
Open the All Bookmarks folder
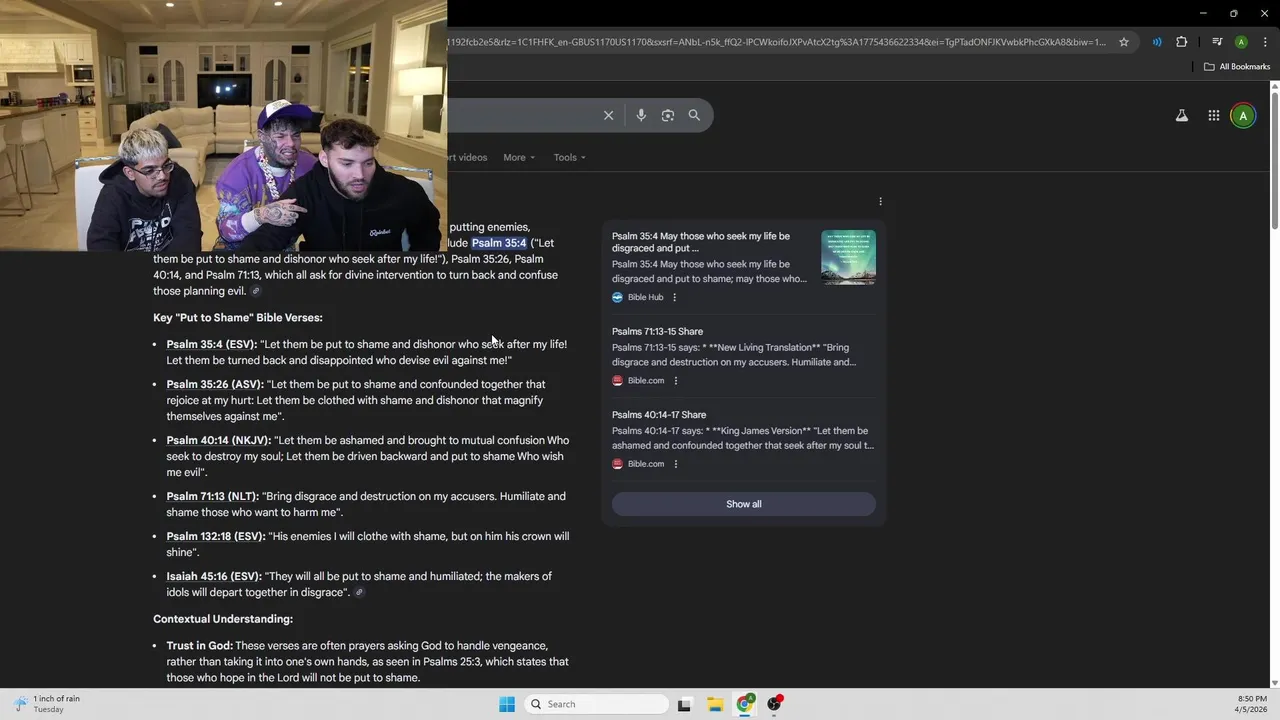pos(1237,67)
